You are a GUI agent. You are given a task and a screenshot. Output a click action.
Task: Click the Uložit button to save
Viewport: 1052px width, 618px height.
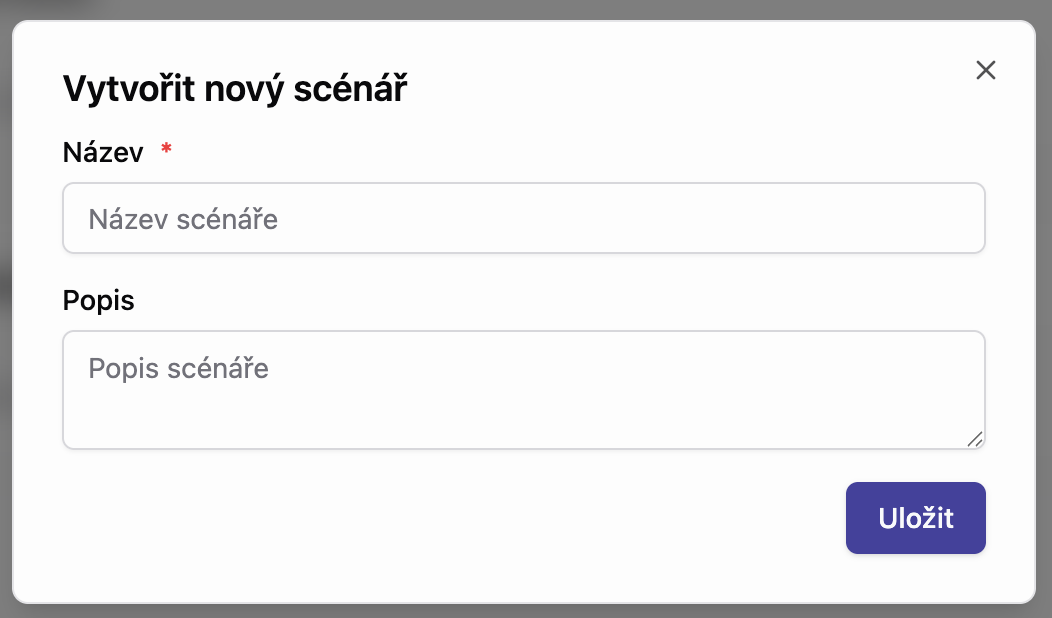point(915,518)
